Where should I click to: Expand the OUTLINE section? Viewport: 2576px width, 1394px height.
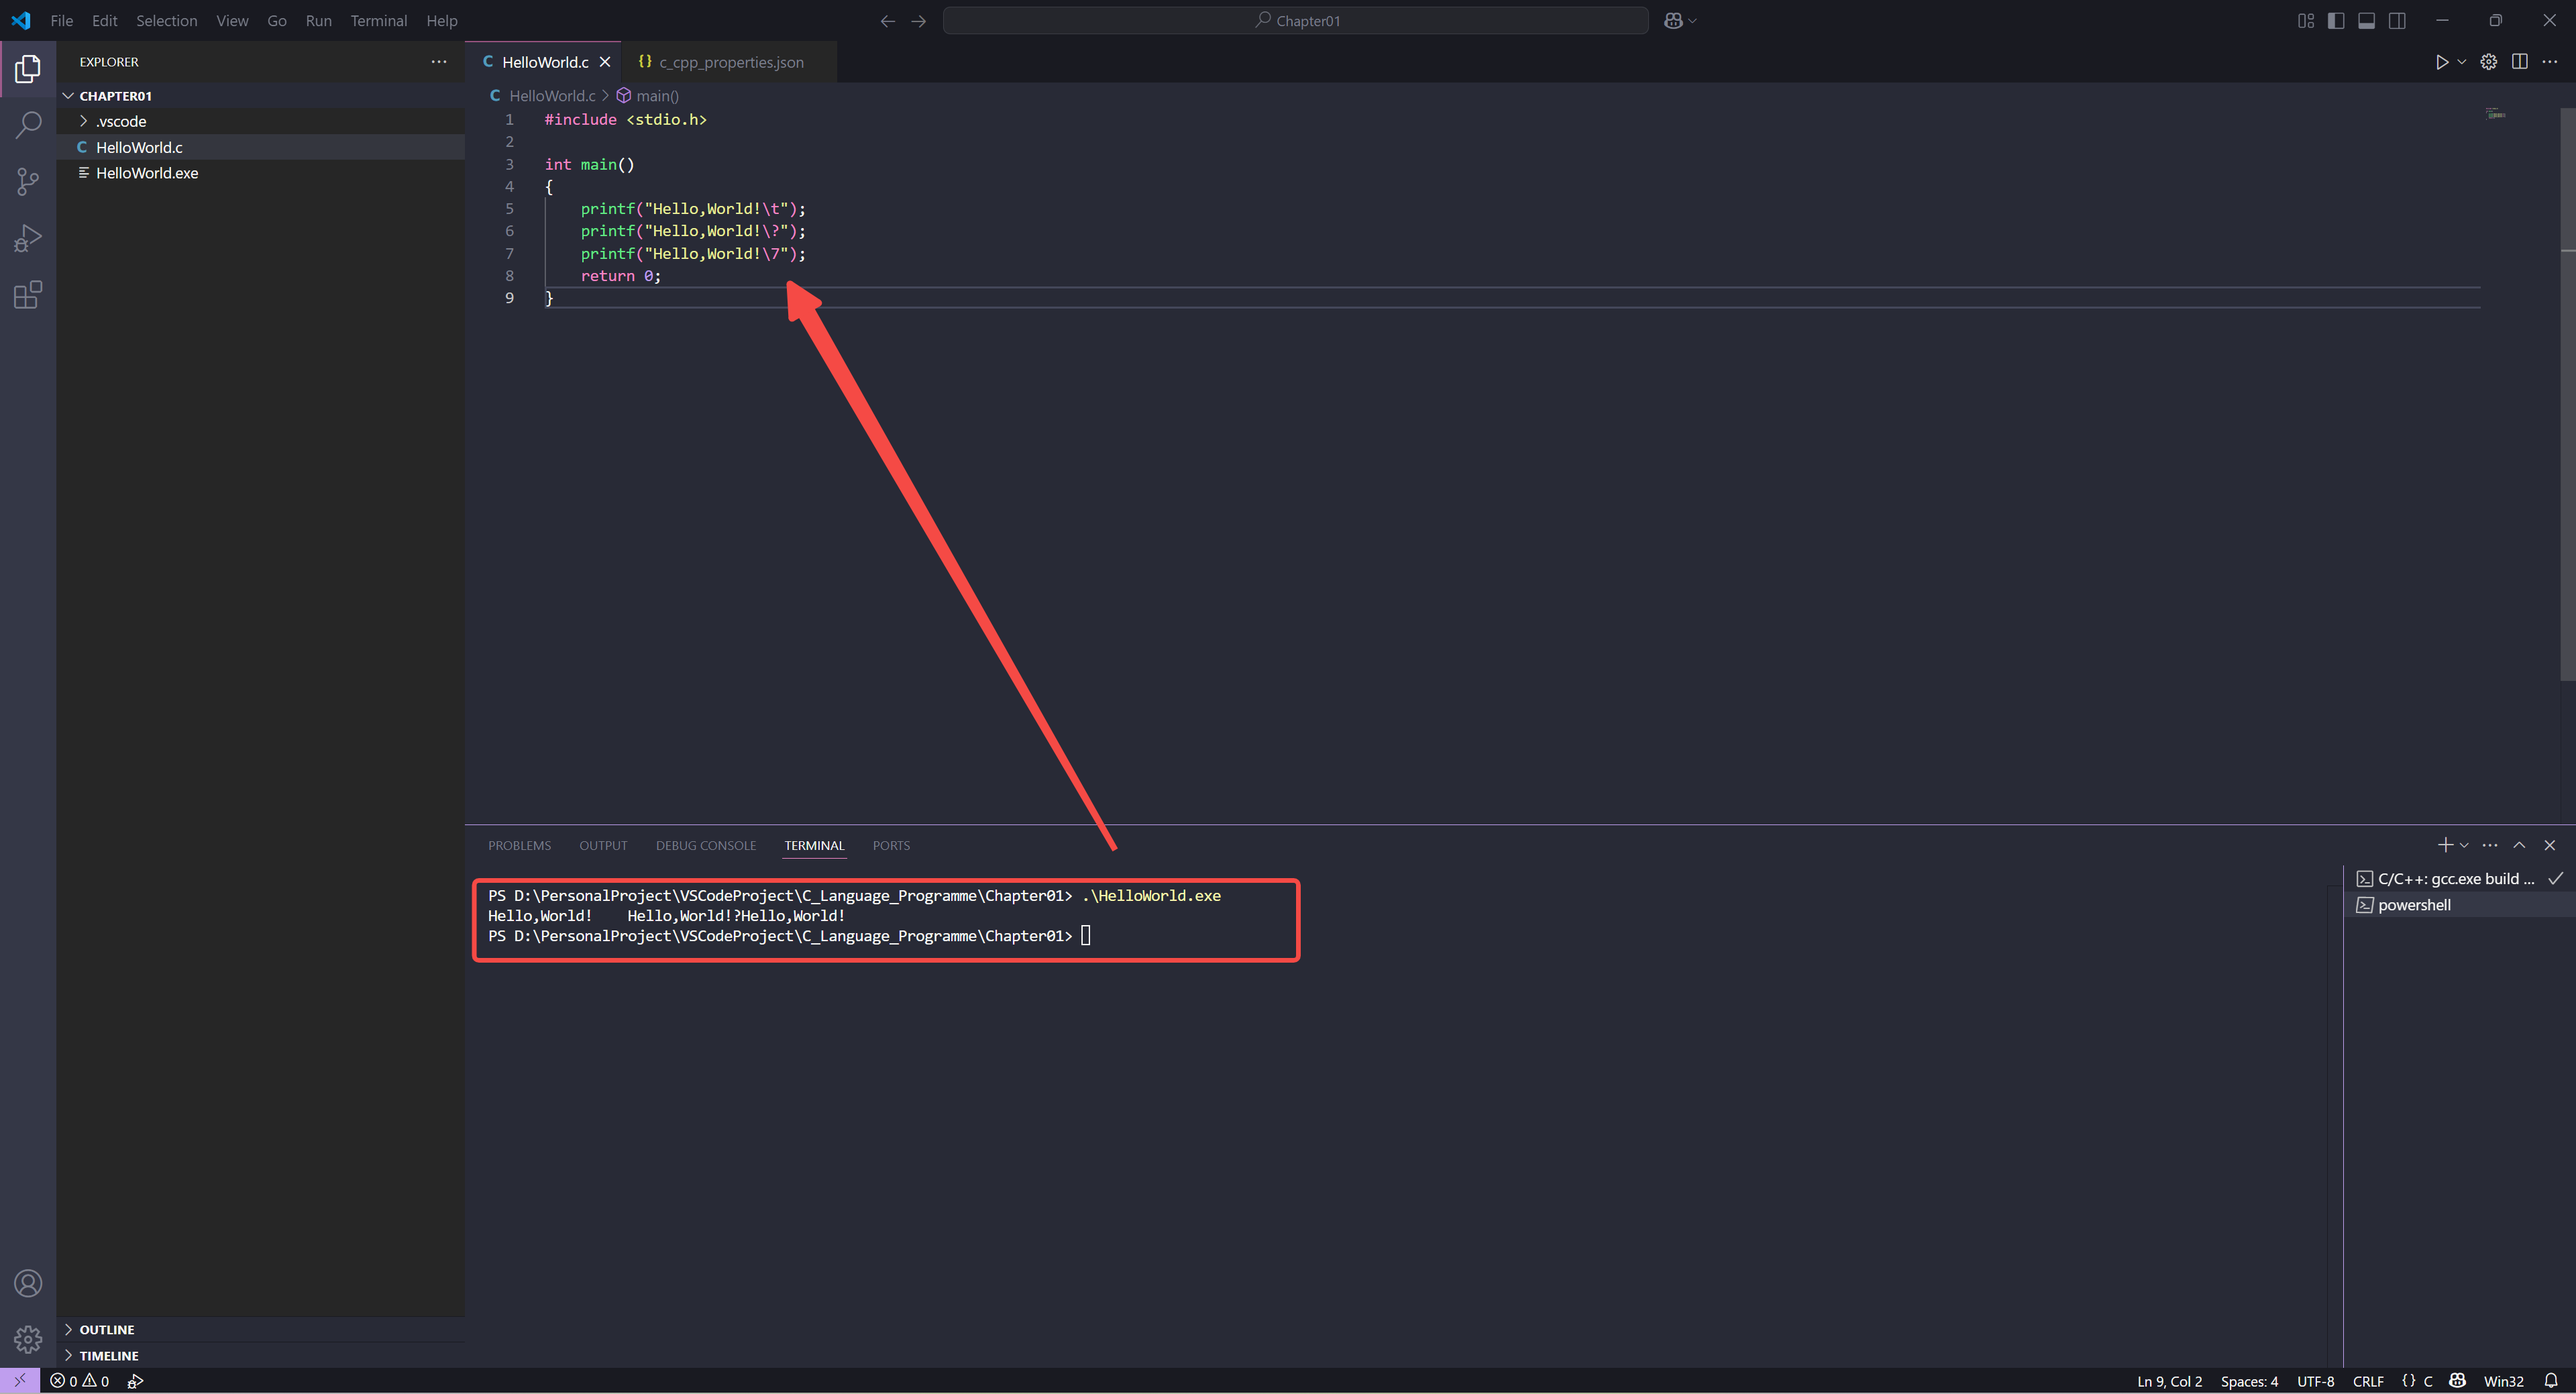tap(106, 1329)
